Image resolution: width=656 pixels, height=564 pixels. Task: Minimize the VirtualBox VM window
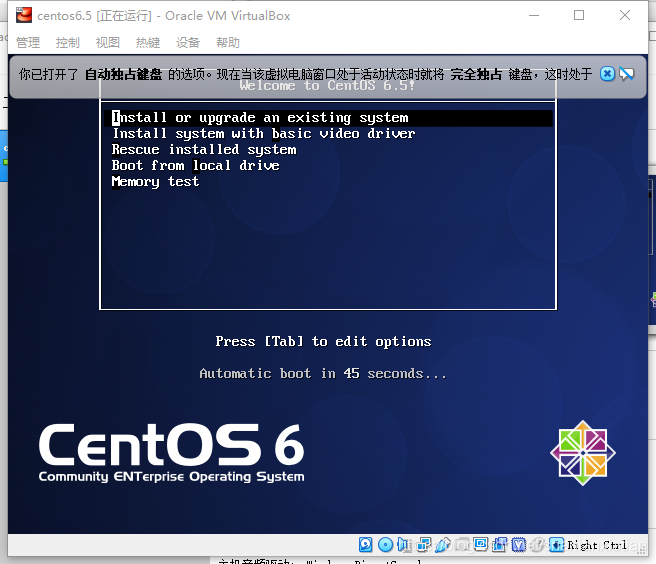tap(534, 15)
